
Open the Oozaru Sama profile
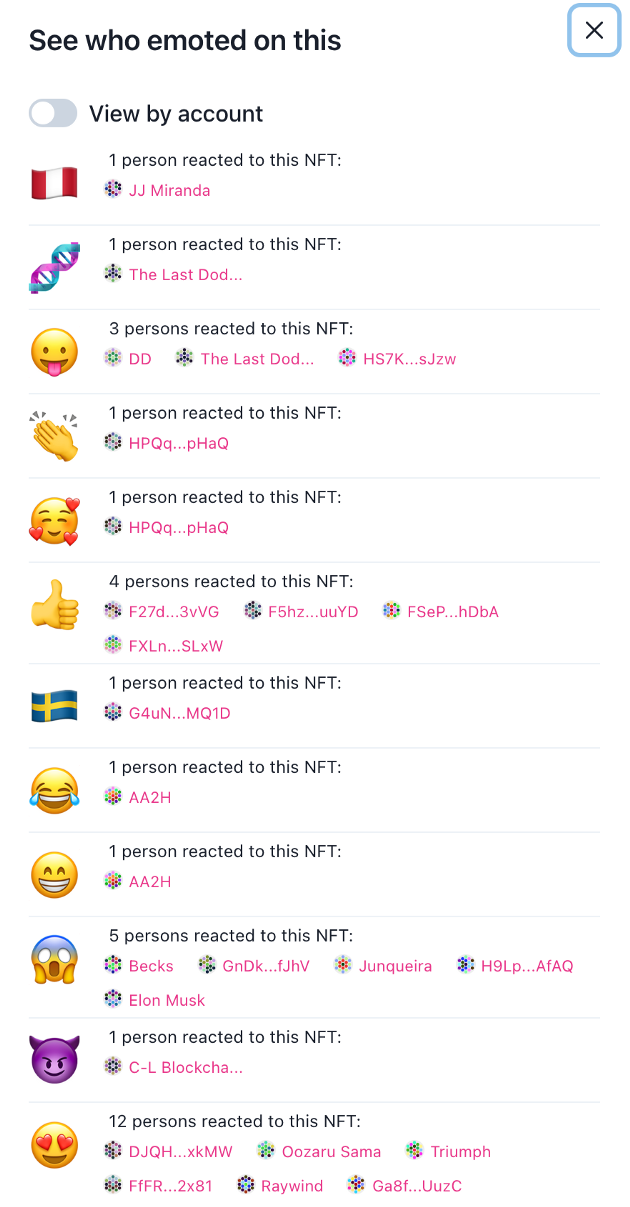(331, 1151)
